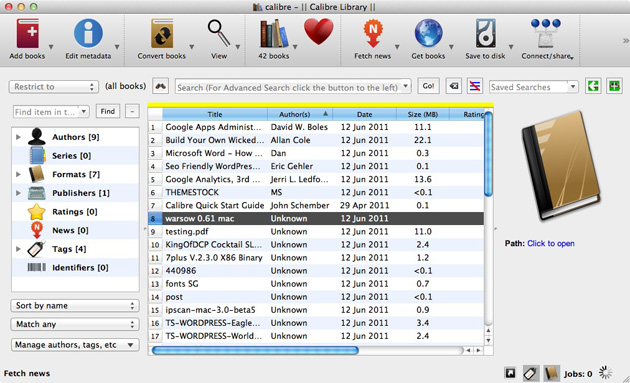Sort by Title column header

tap(215, 114)
